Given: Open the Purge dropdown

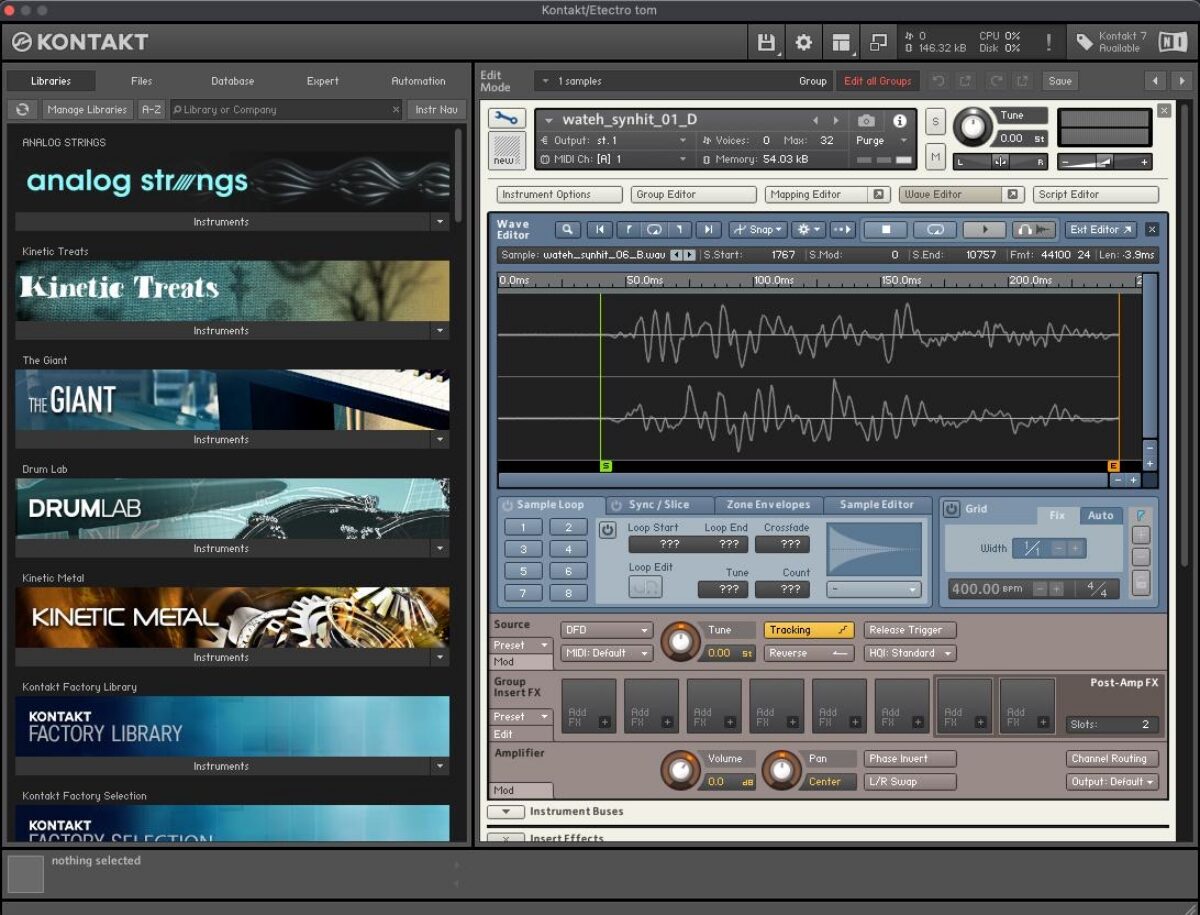Looking at the screenshot, I should [x=882, y=141].
